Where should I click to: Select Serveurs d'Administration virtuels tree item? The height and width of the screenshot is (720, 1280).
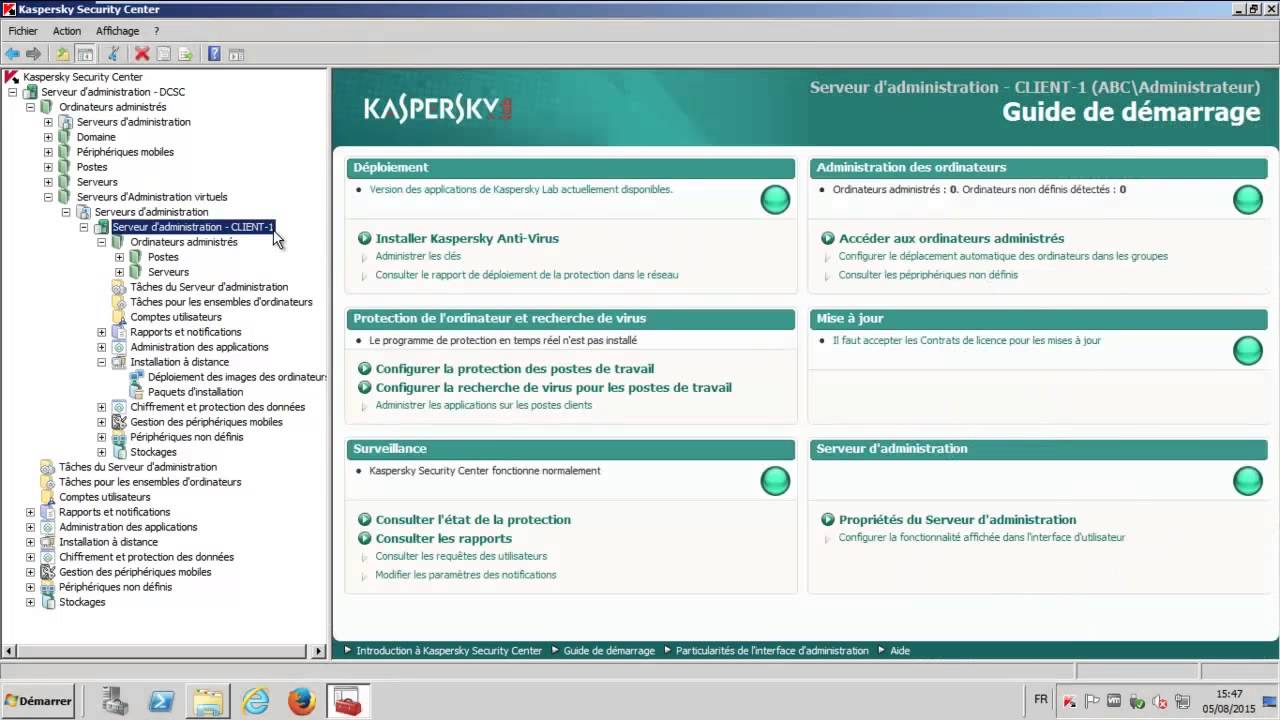tap(152, 197)
